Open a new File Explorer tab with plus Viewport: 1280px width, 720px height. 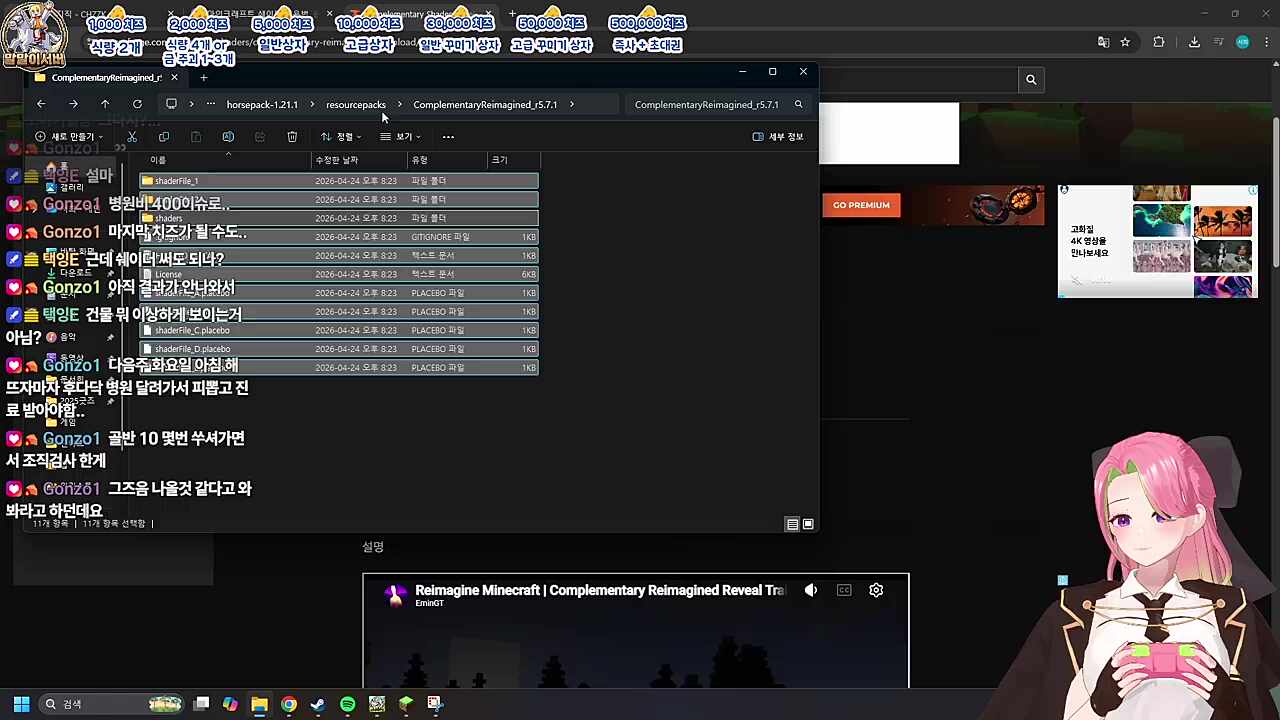click(203, 77)
